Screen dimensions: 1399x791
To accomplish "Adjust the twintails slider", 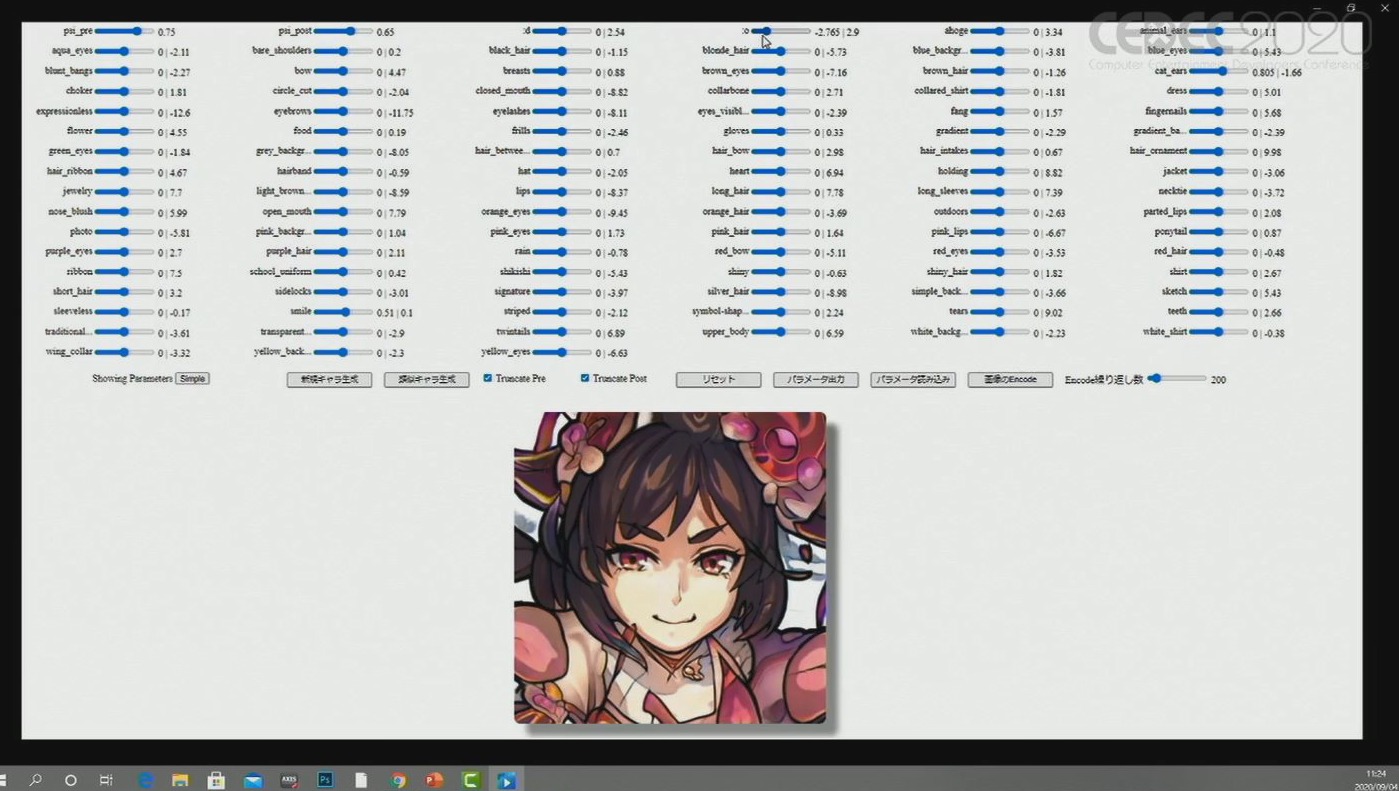I will [562, 332].
